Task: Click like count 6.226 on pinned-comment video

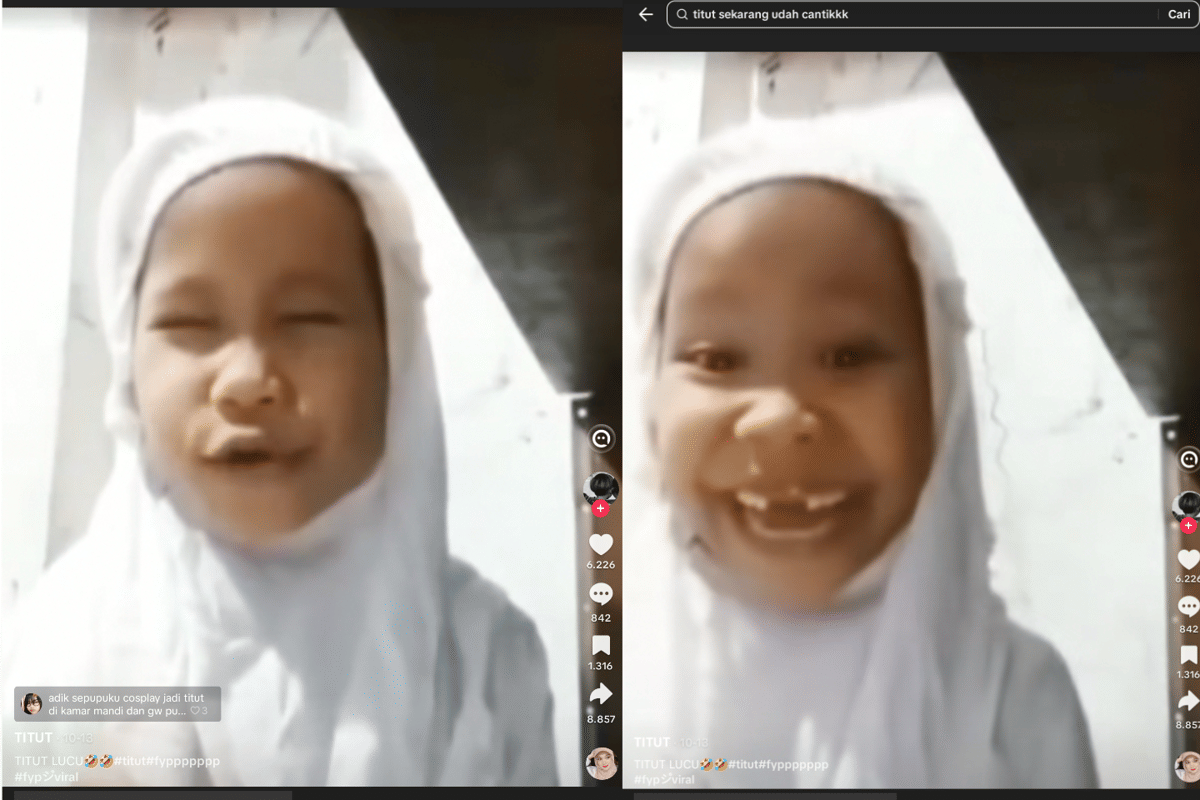Action: click(600, 565)
